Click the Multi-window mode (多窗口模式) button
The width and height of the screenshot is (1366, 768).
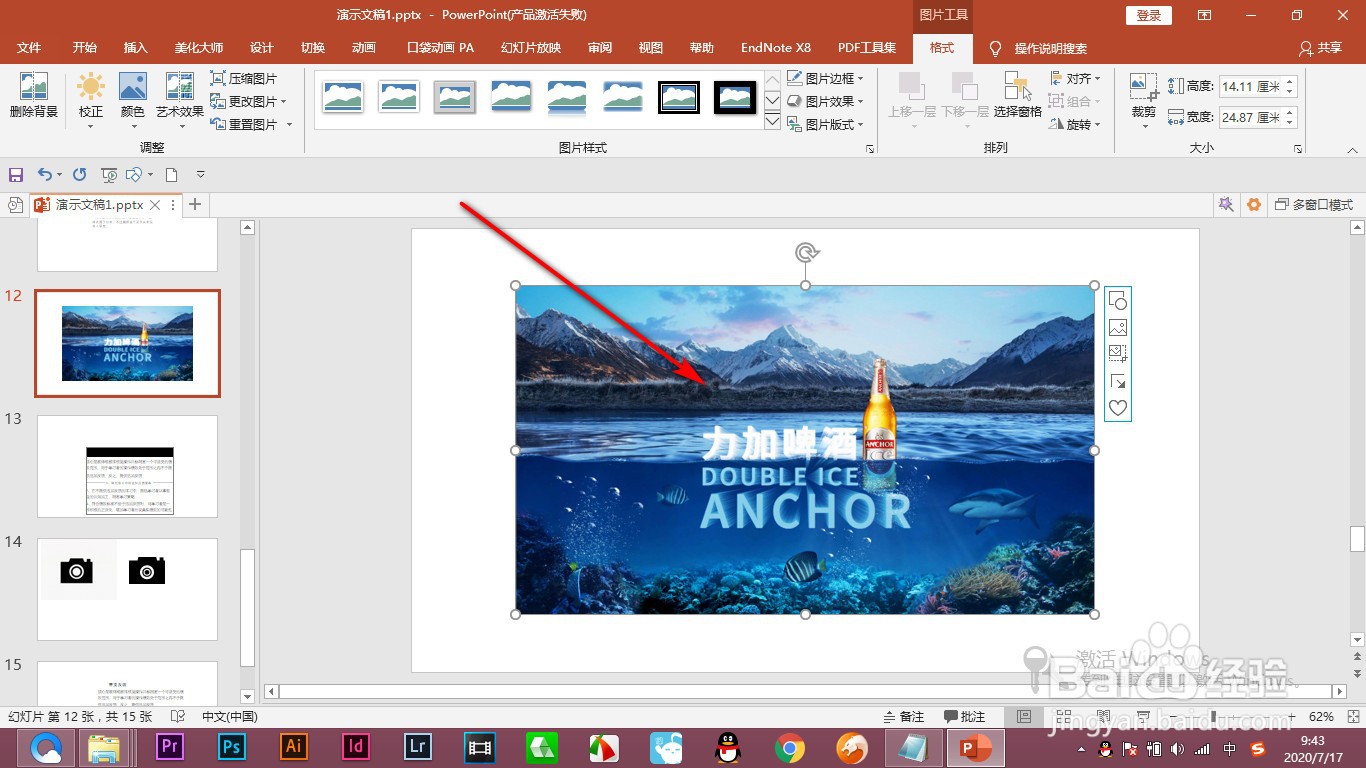tap(1314, 205)
